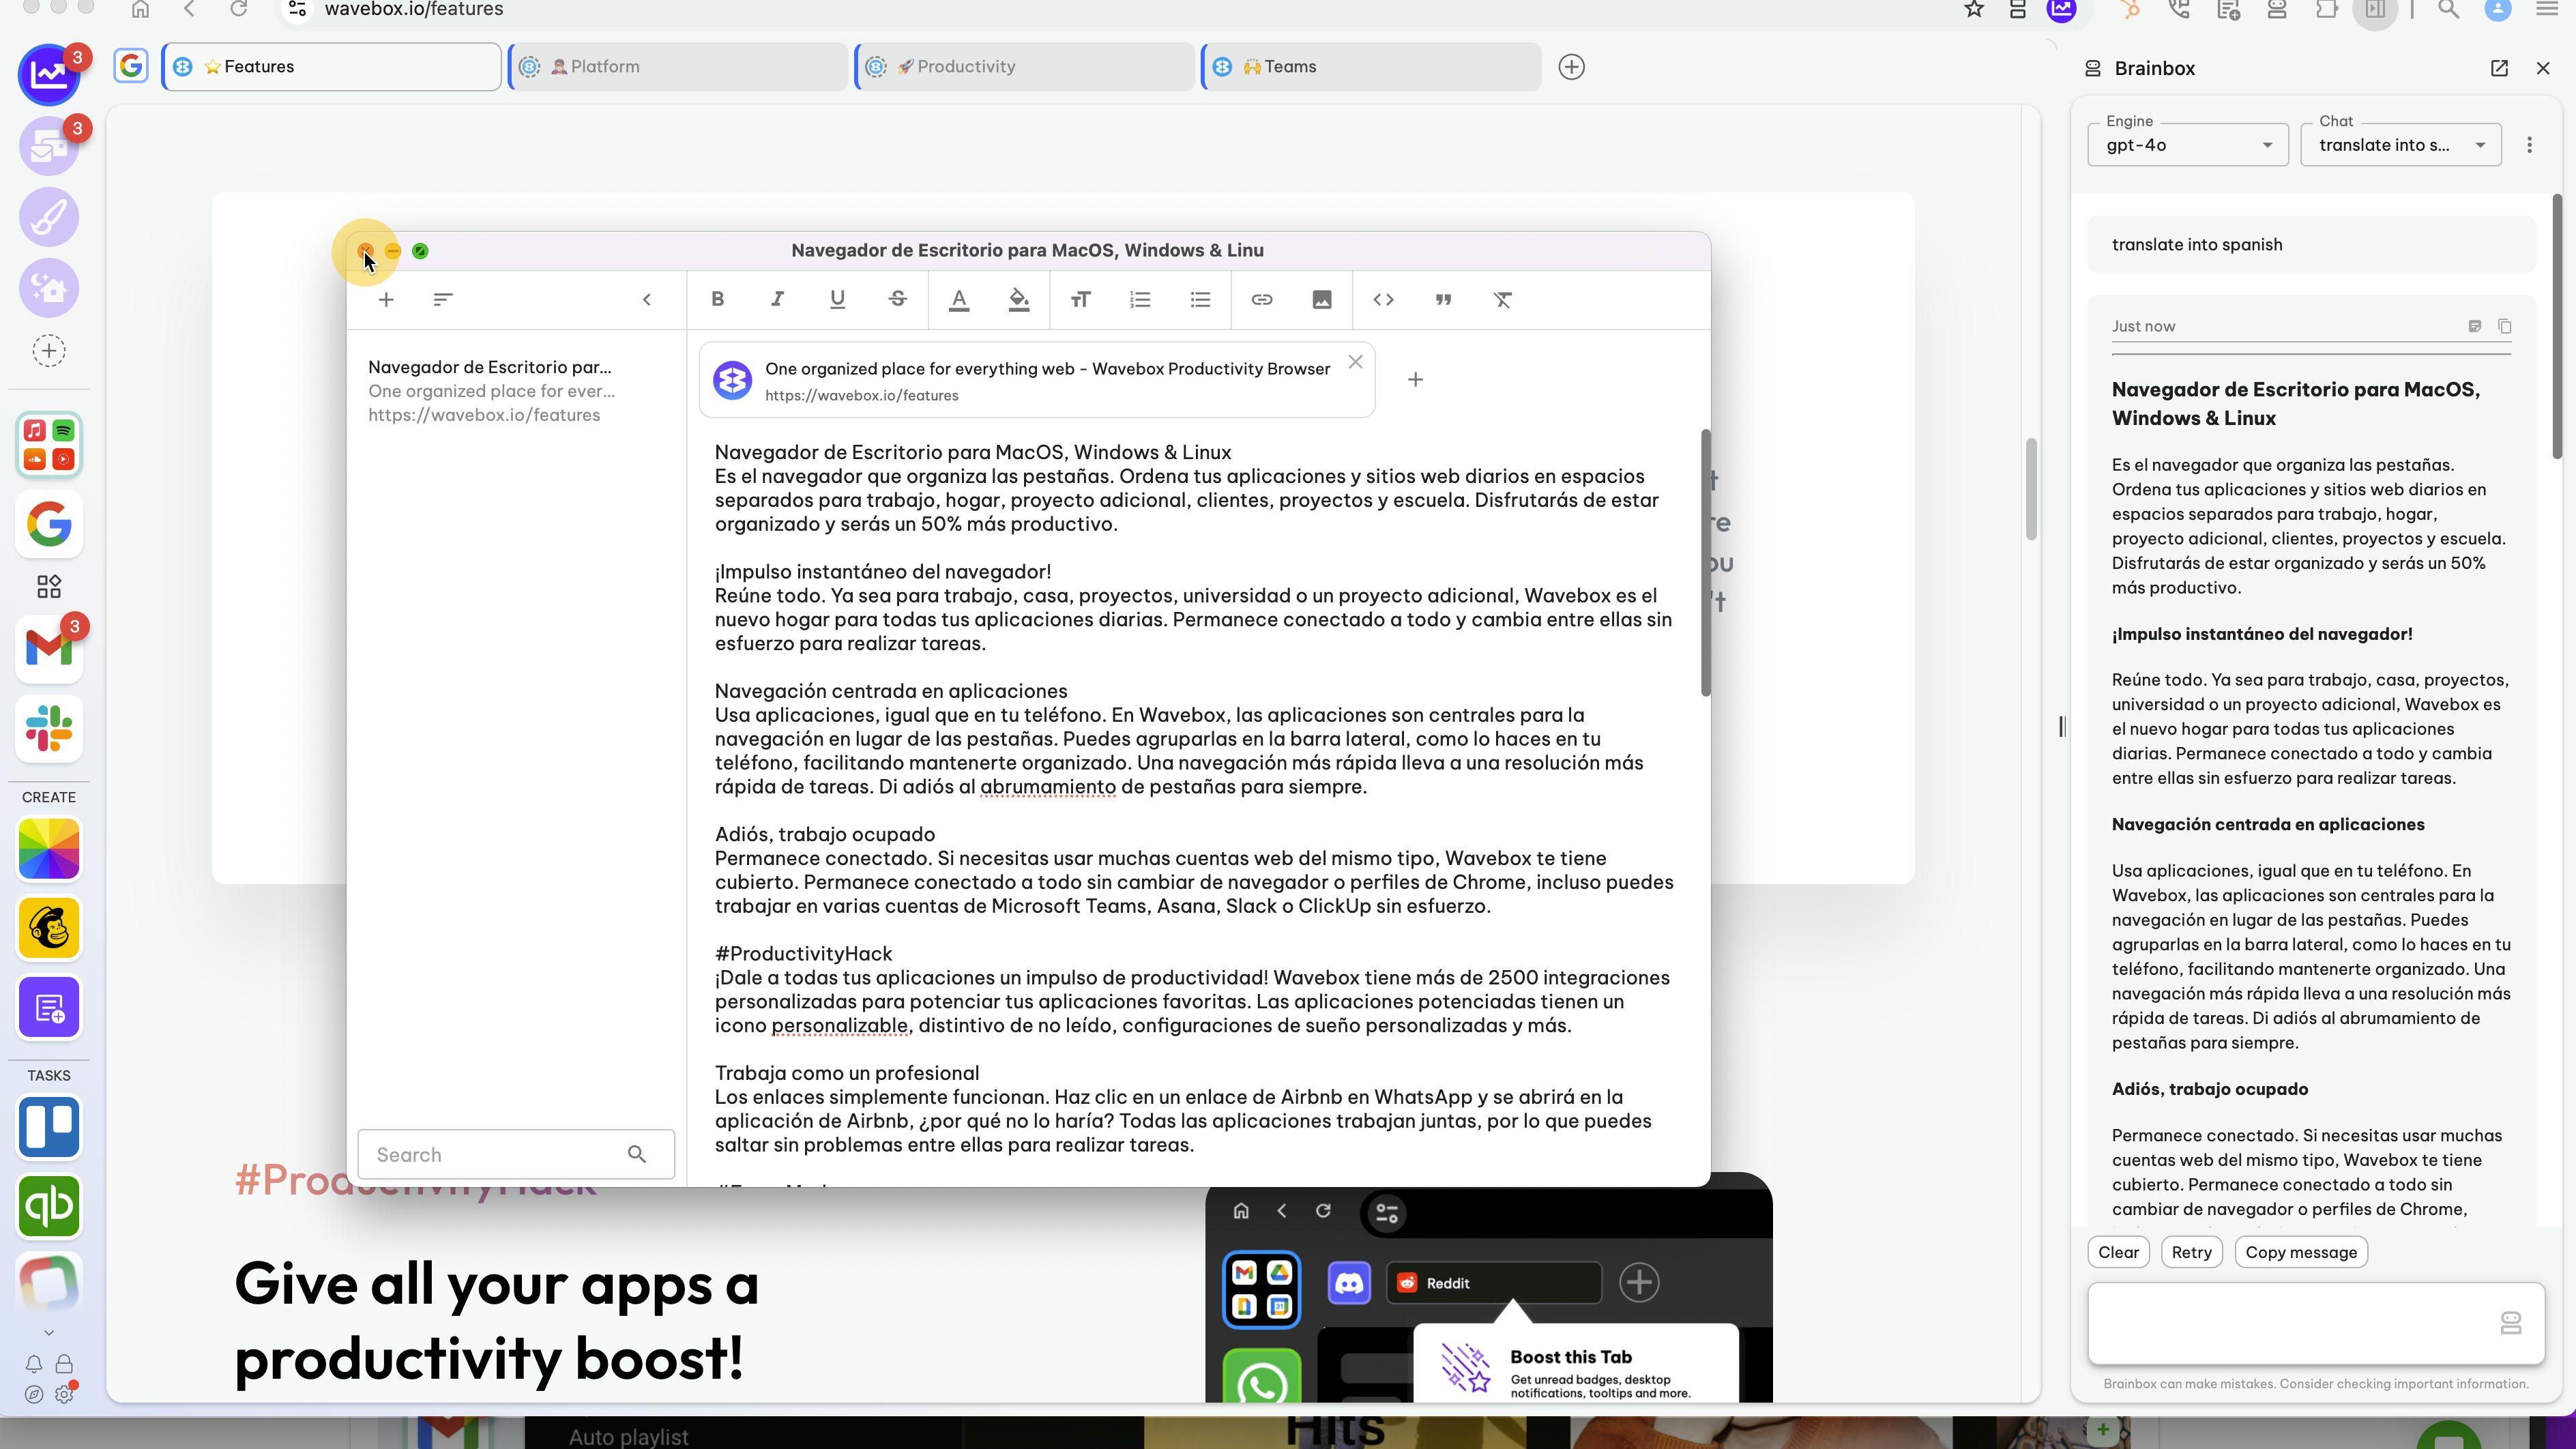Remove the attached Wavebox link card
2576x1449 pixels.
(x=1355, y=362)
